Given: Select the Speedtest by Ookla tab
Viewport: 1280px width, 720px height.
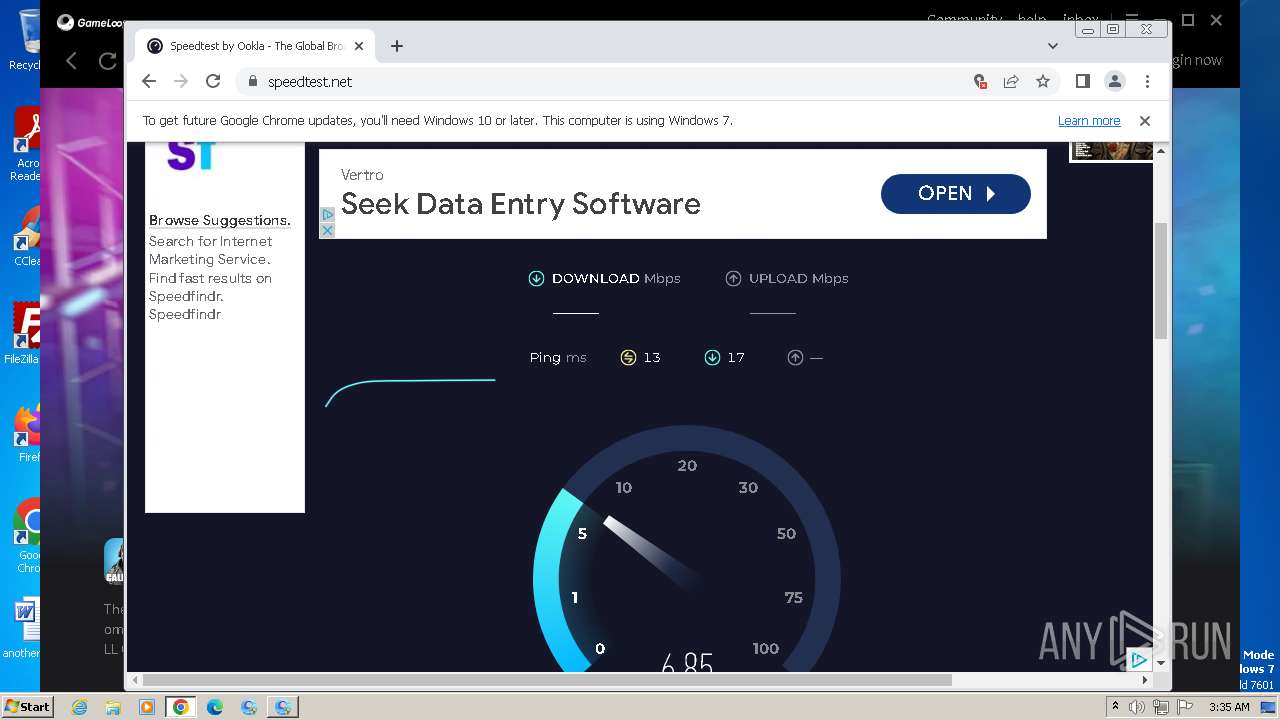Looking at the screenshot, I should point(255,46).
